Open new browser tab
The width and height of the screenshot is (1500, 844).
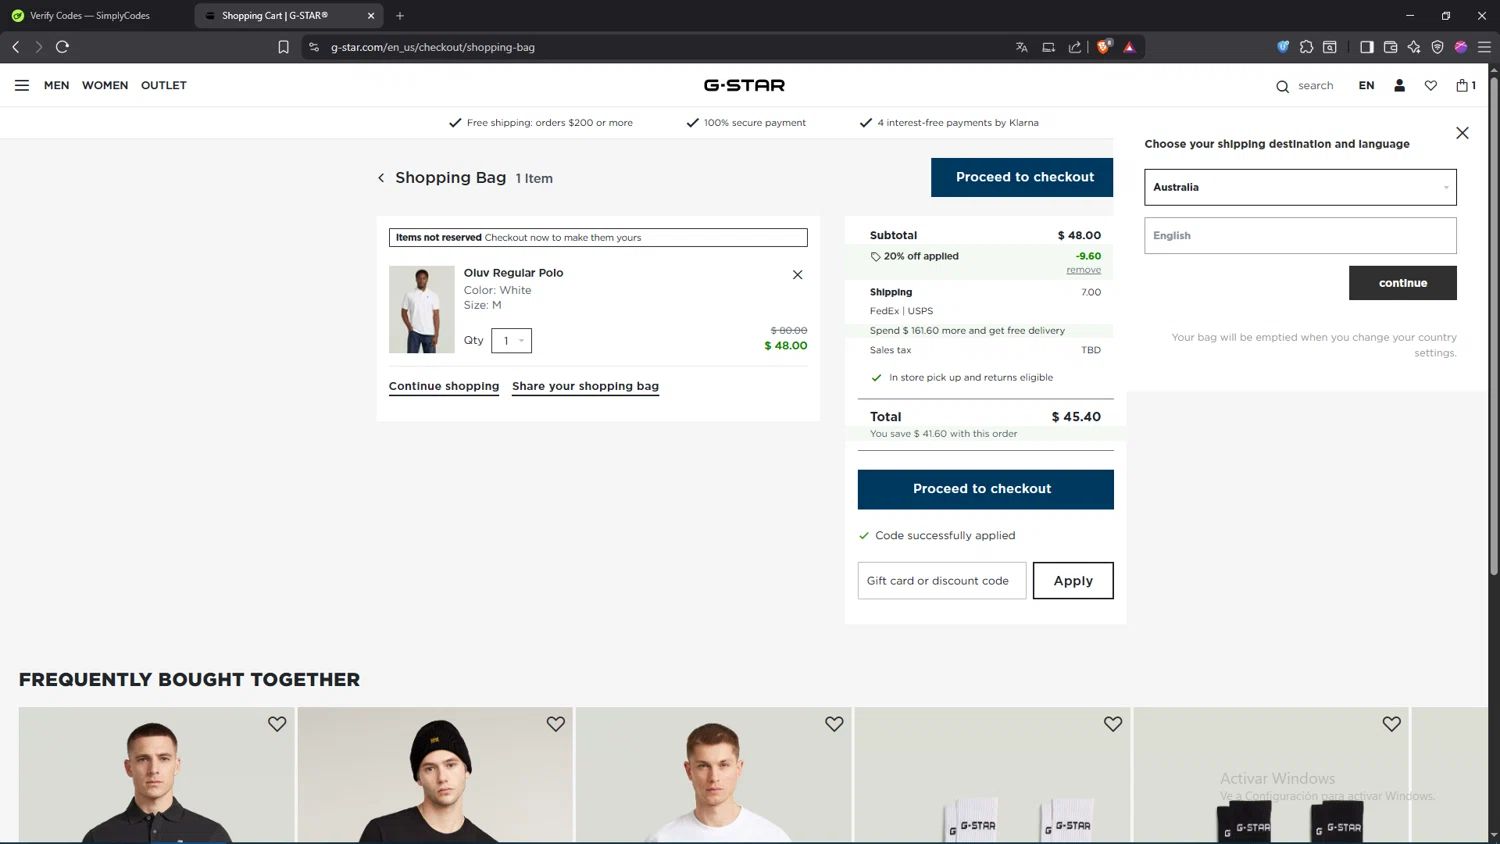point(400,16)
